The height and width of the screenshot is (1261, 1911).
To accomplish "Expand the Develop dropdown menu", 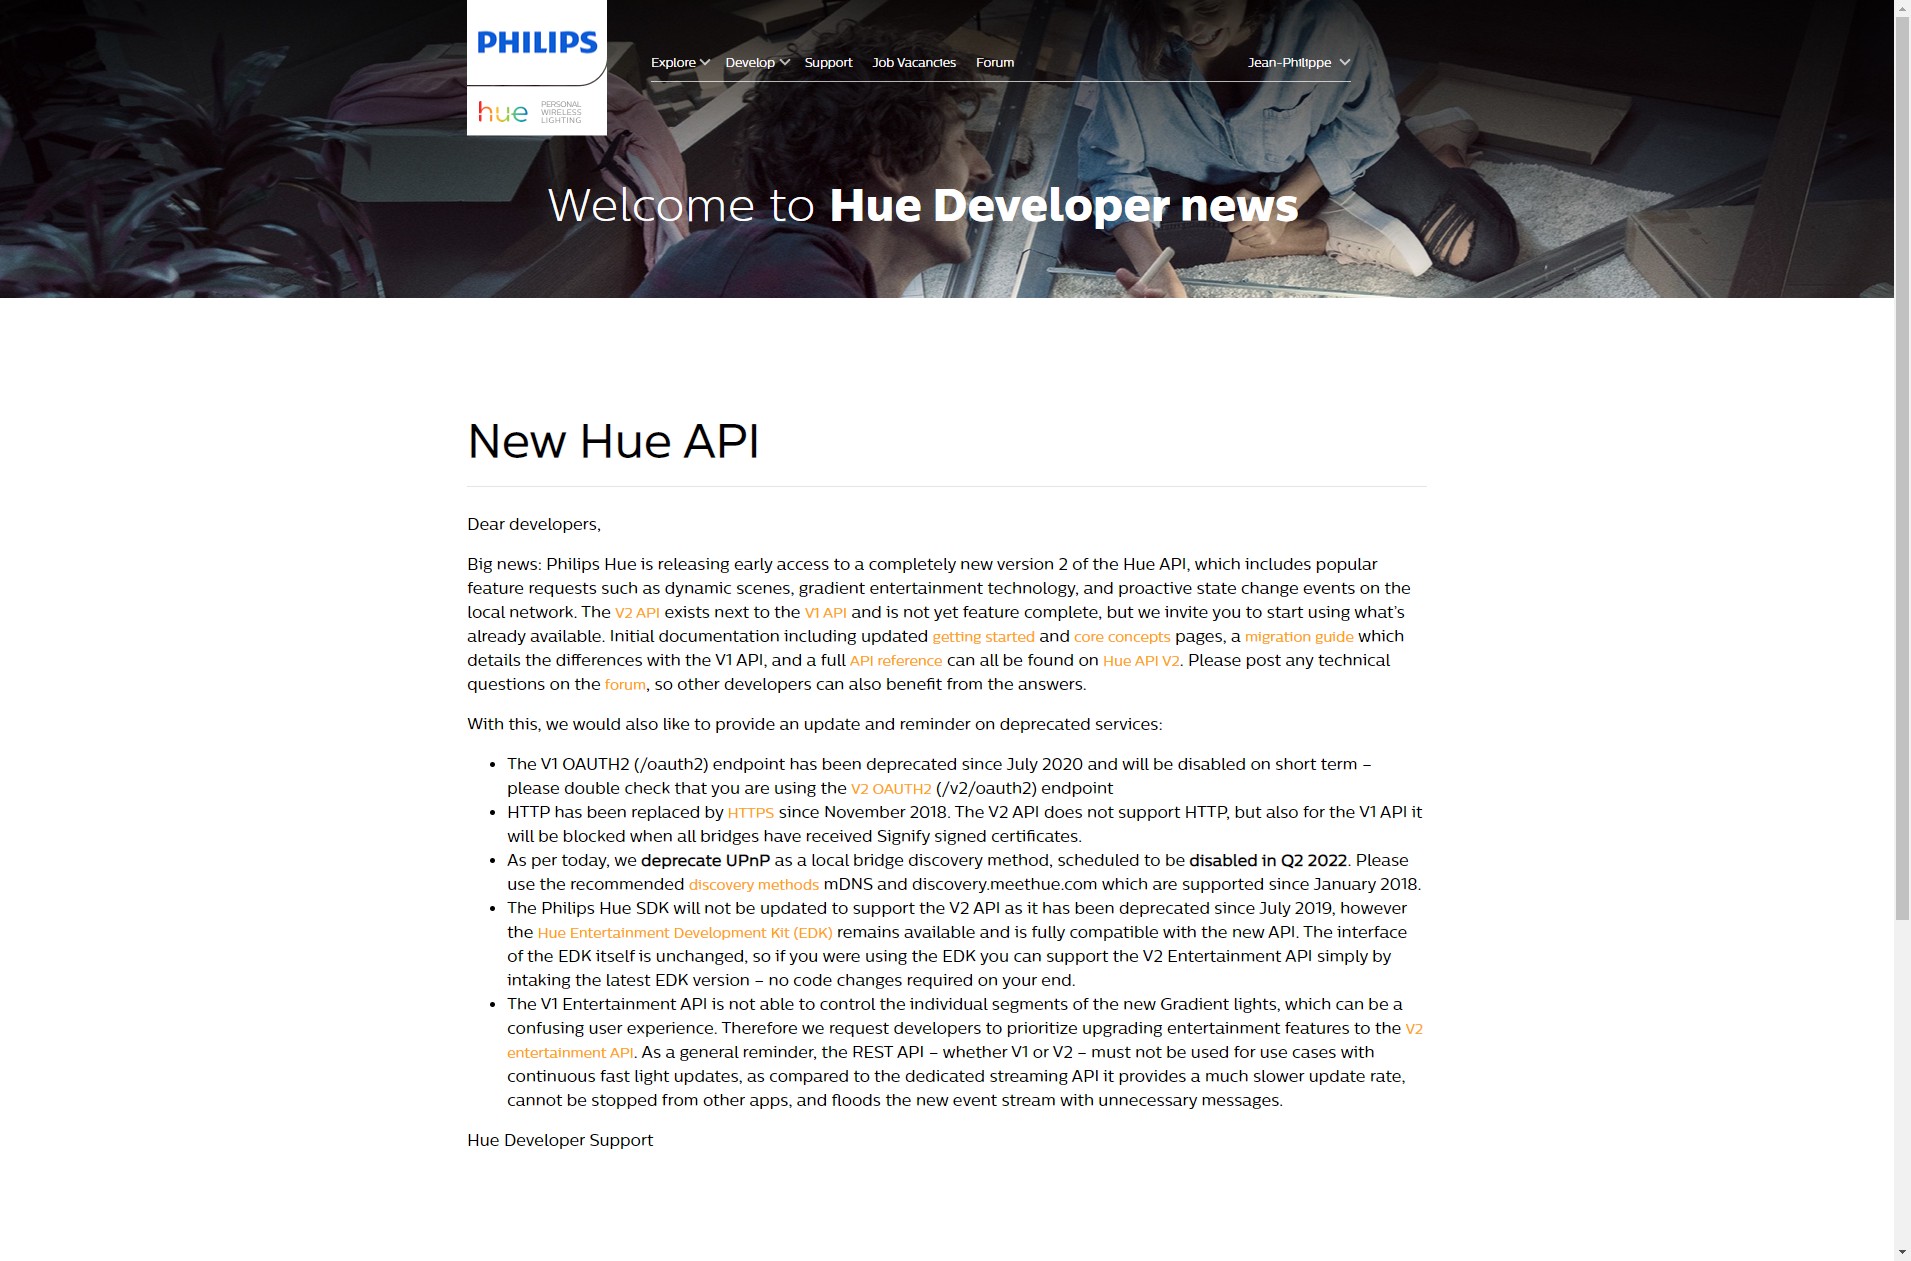I will [756, 62].
